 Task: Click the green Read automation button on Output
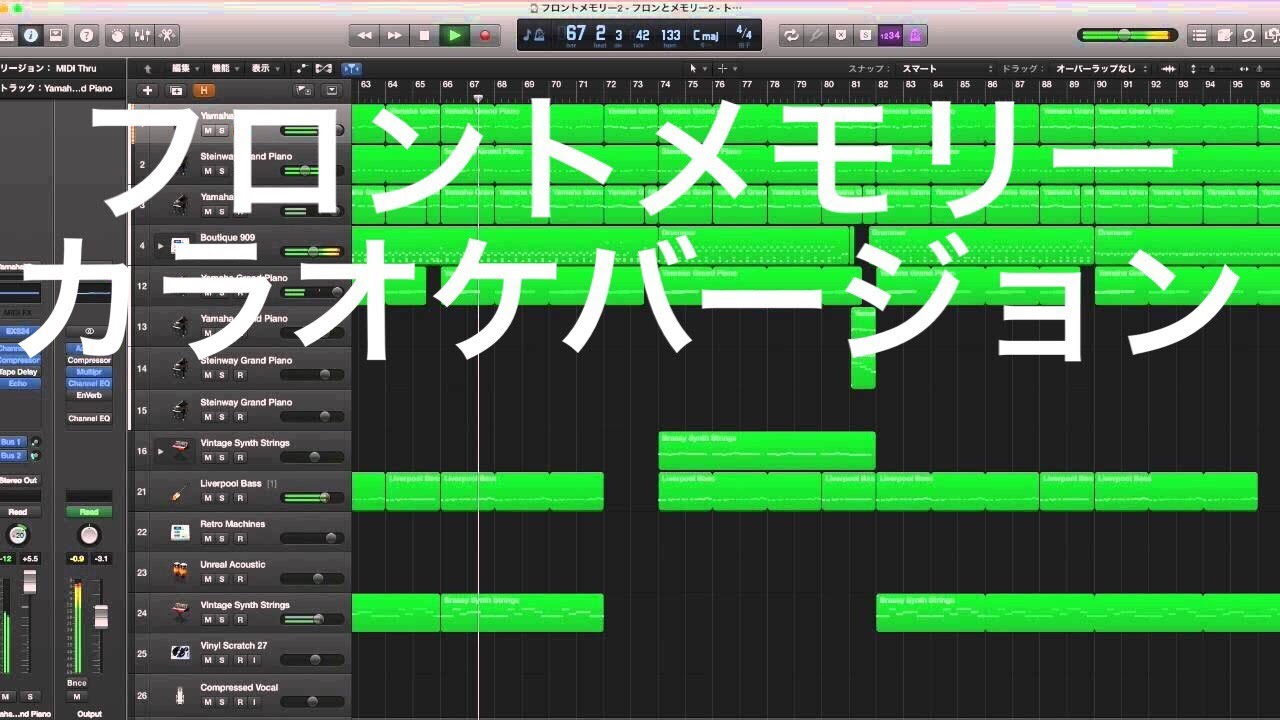point(89,512)
